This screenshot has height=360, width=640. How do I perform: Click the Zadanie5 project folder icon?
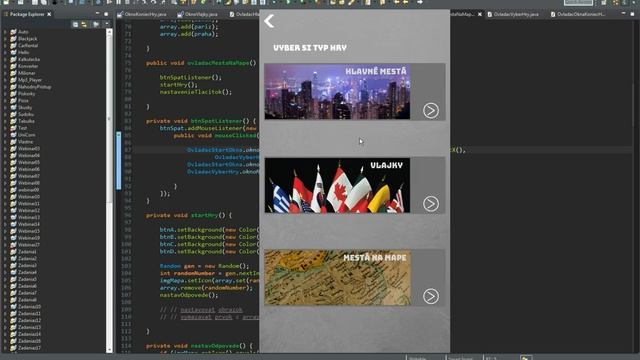(13, 279)
